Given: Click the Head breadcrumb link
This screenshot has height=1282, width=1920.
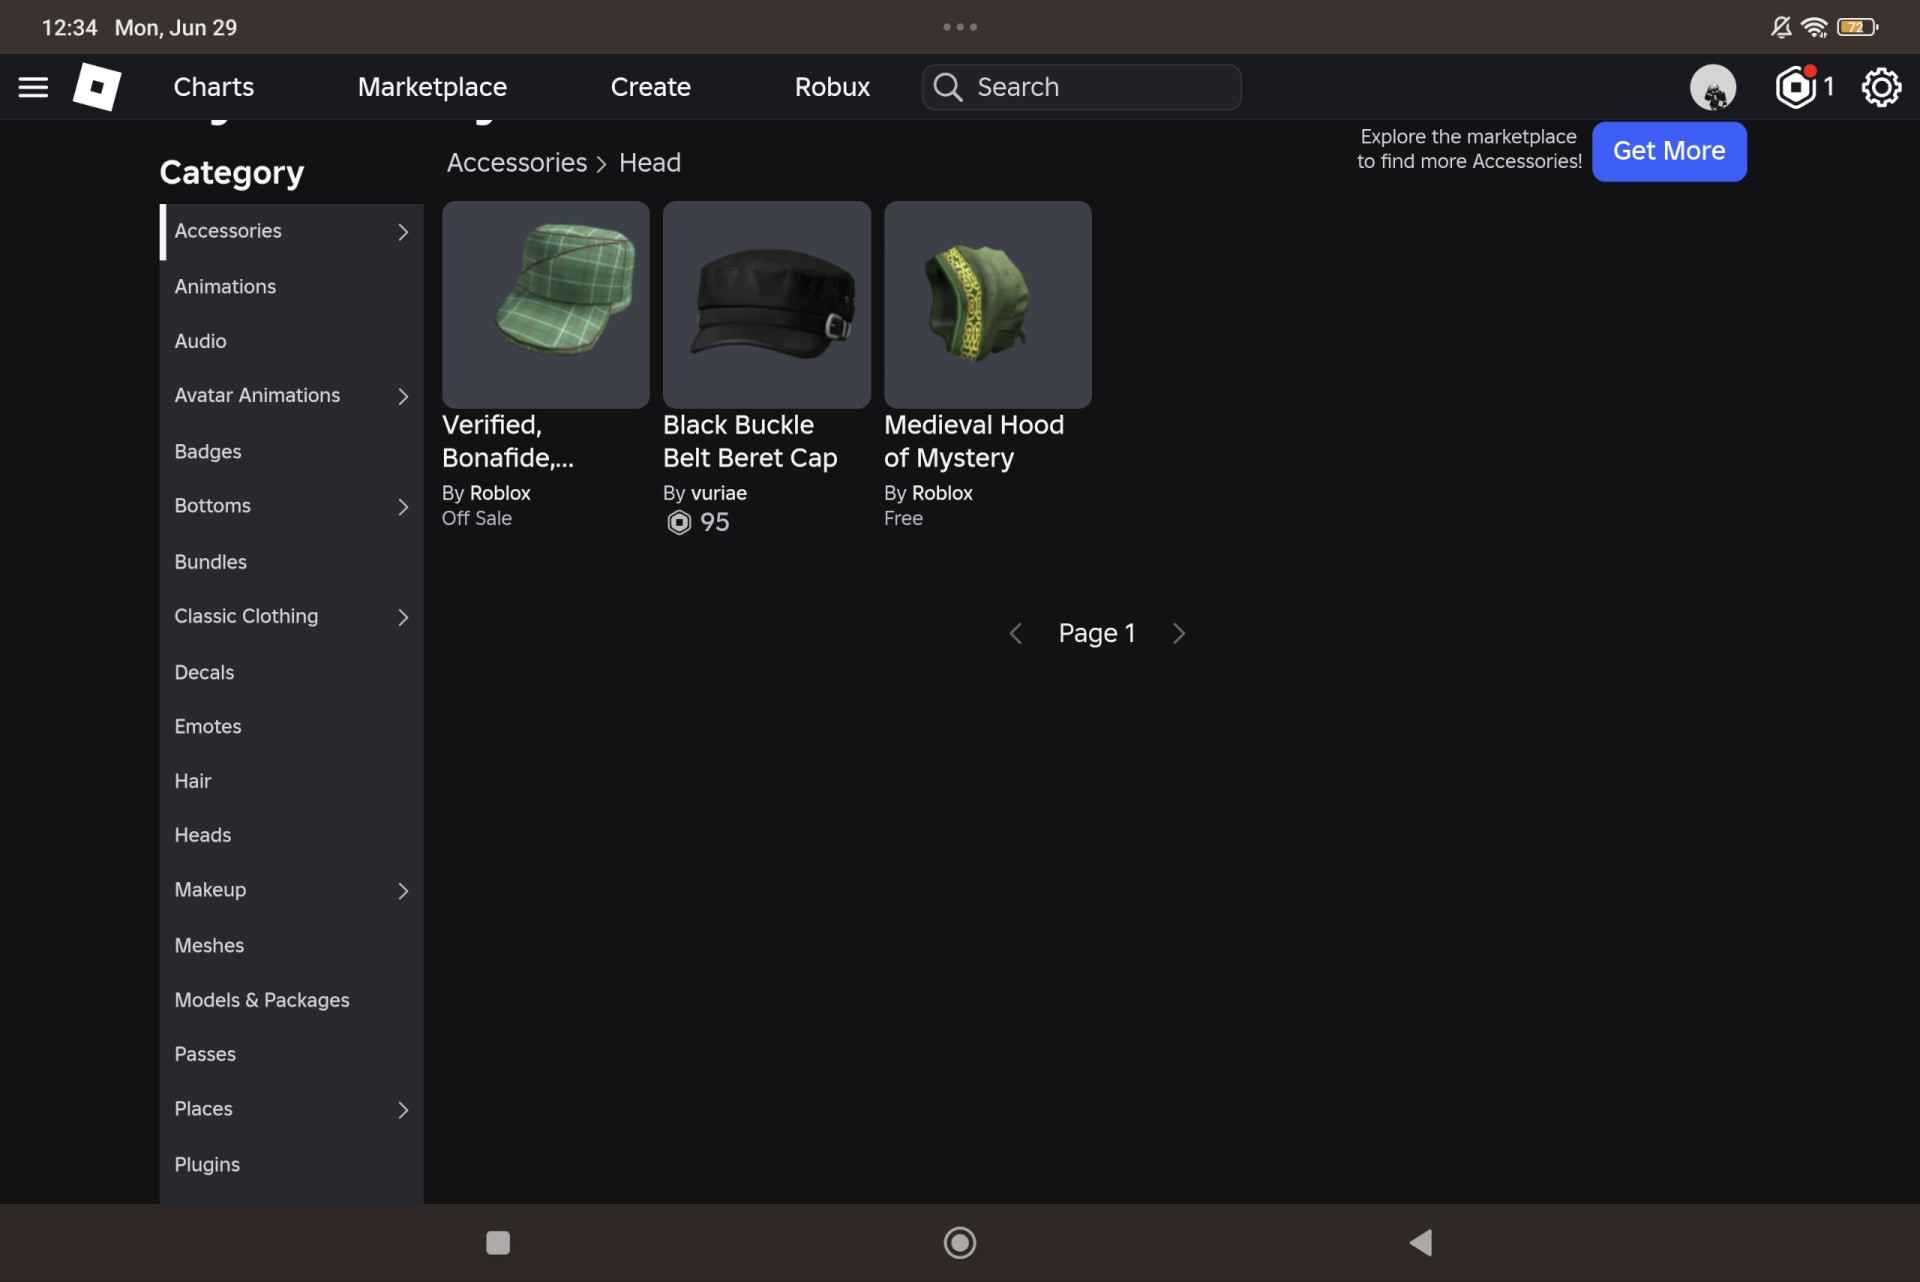Looking at the screenshot, I should (x=650, y=162).
